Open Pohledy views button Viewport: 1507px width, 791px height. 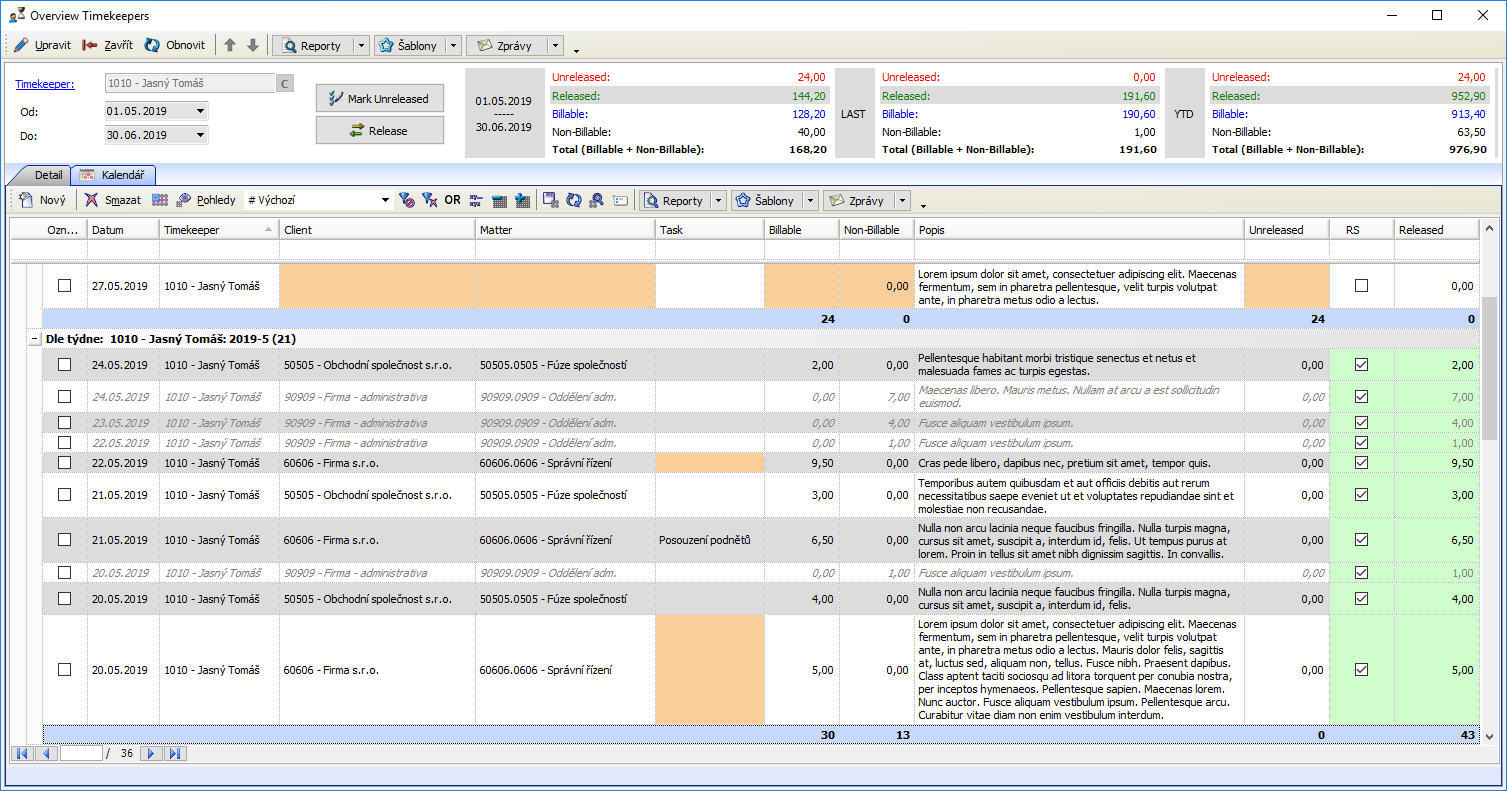pos(206,200)
